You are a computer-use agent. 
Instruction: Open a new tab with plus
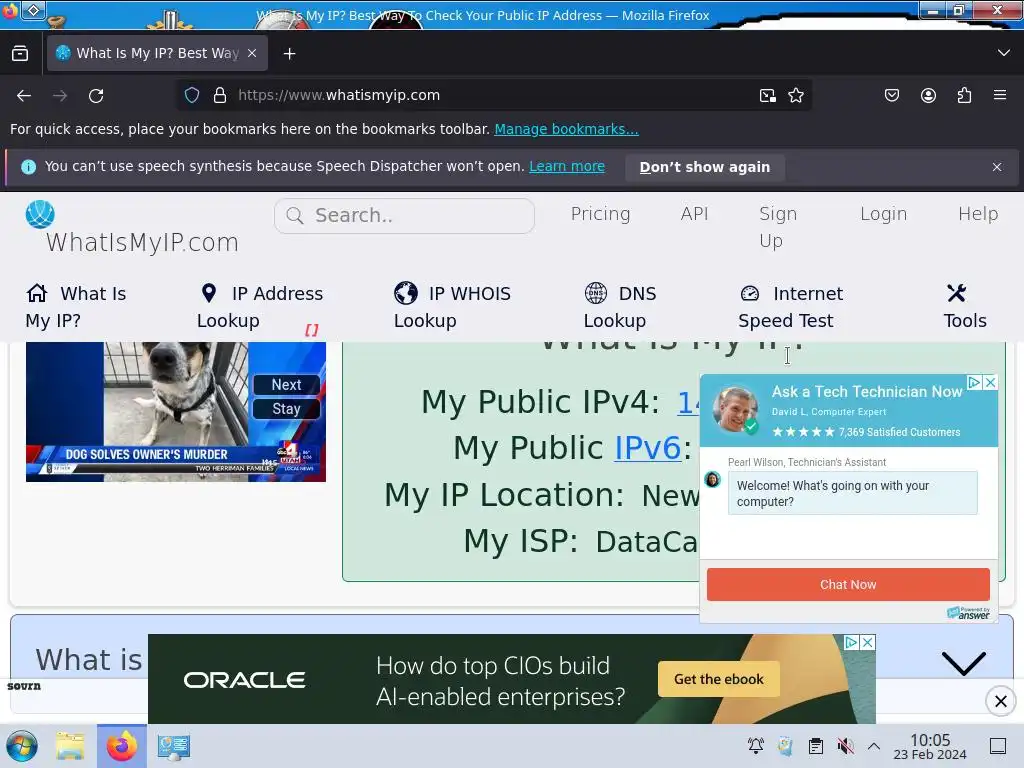(x=289, y=54)
